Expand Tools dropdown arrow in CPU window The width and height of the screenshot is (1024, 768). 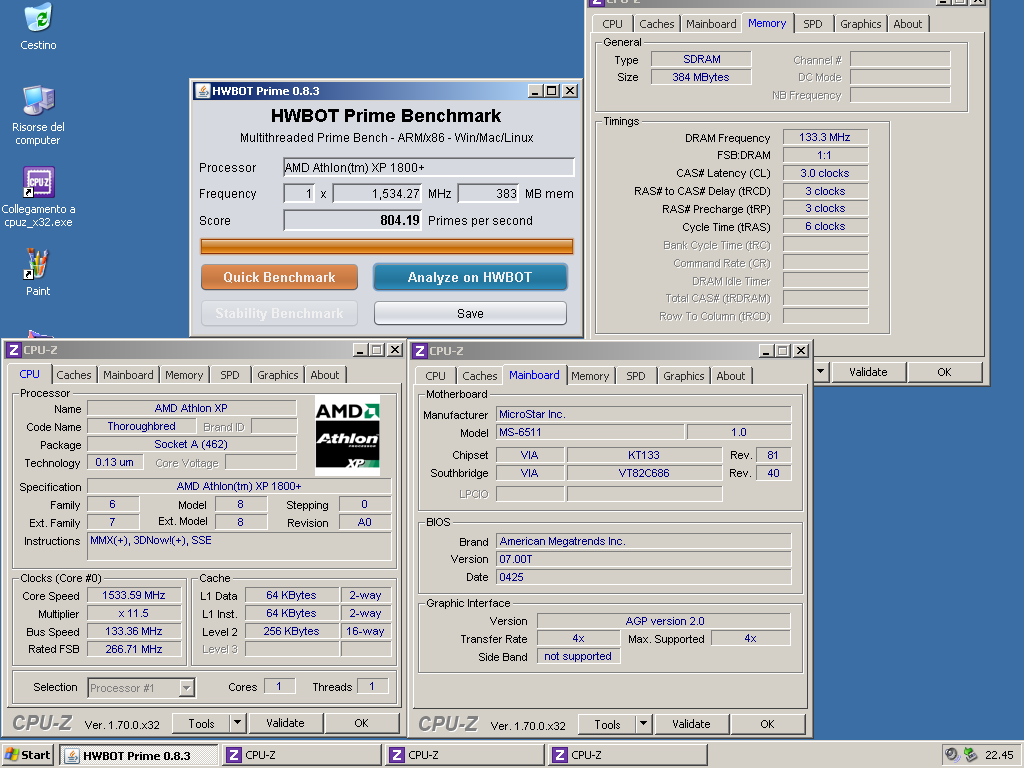coord(238,723)
